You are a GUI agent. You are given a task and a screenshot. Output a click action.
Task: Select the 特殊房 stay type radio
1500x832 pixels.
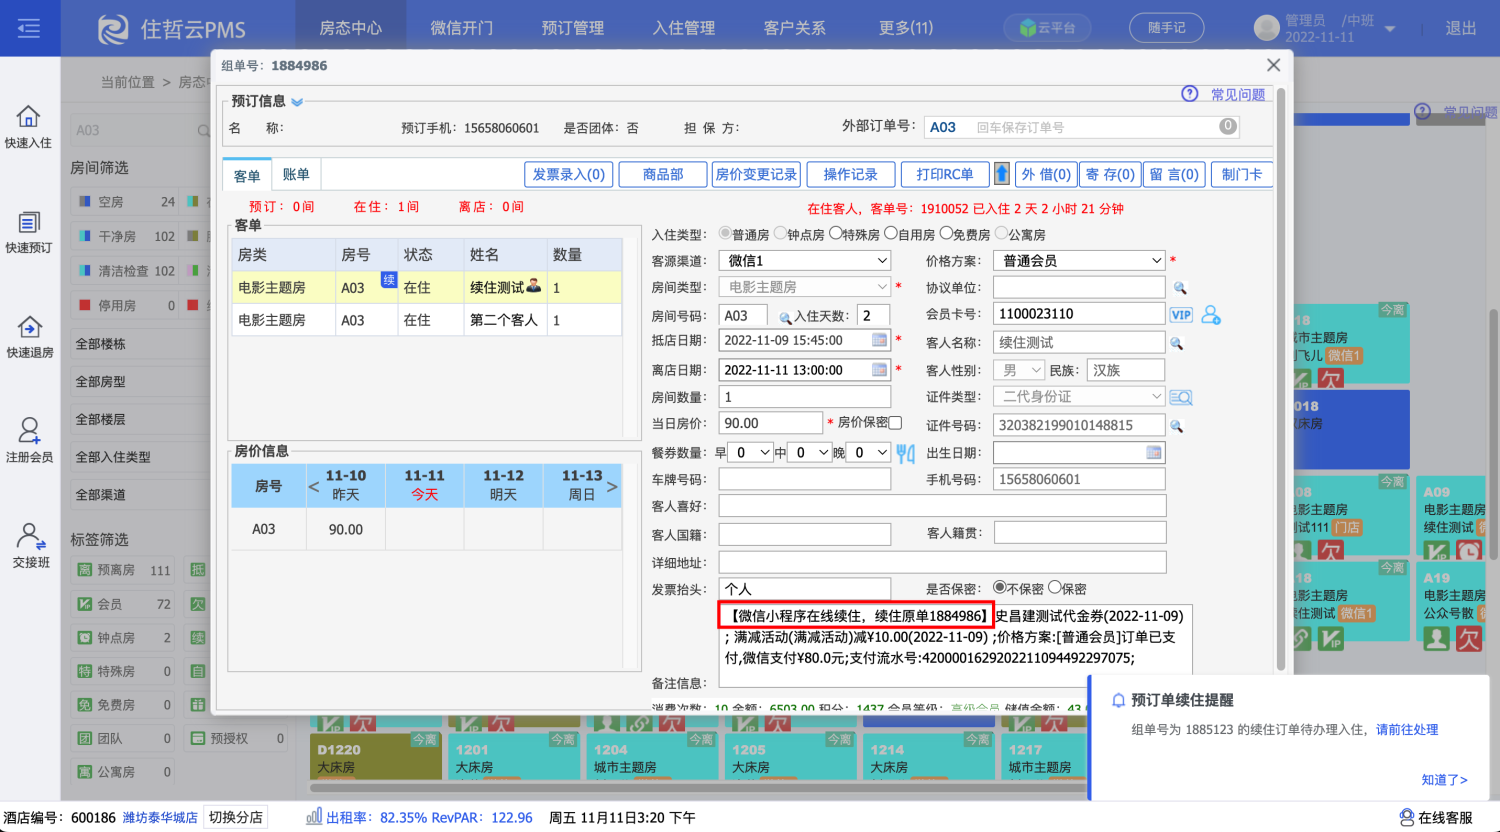point(835,233)
